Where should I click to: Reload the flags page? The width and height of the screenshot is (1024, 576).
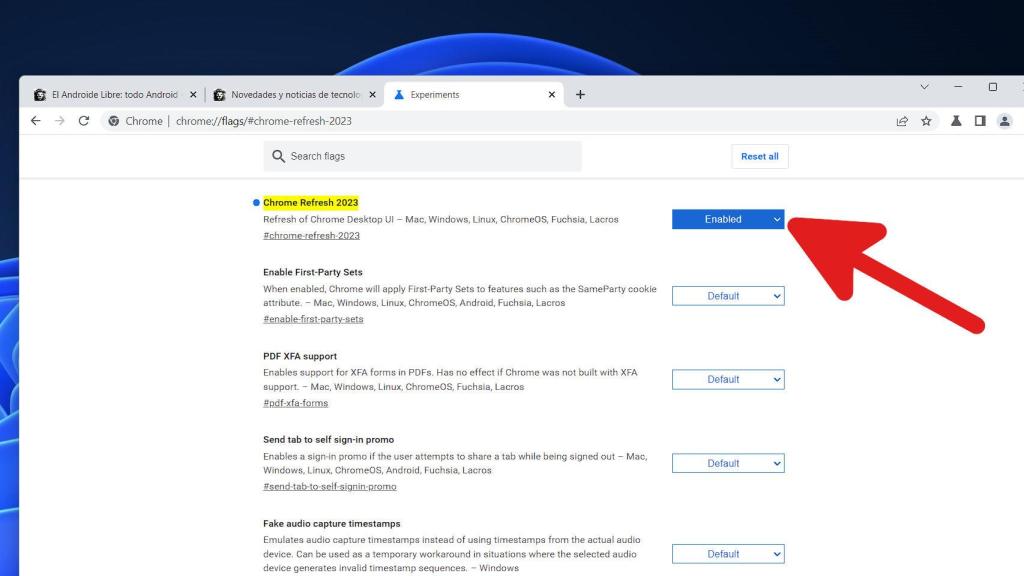click(84, 121)
